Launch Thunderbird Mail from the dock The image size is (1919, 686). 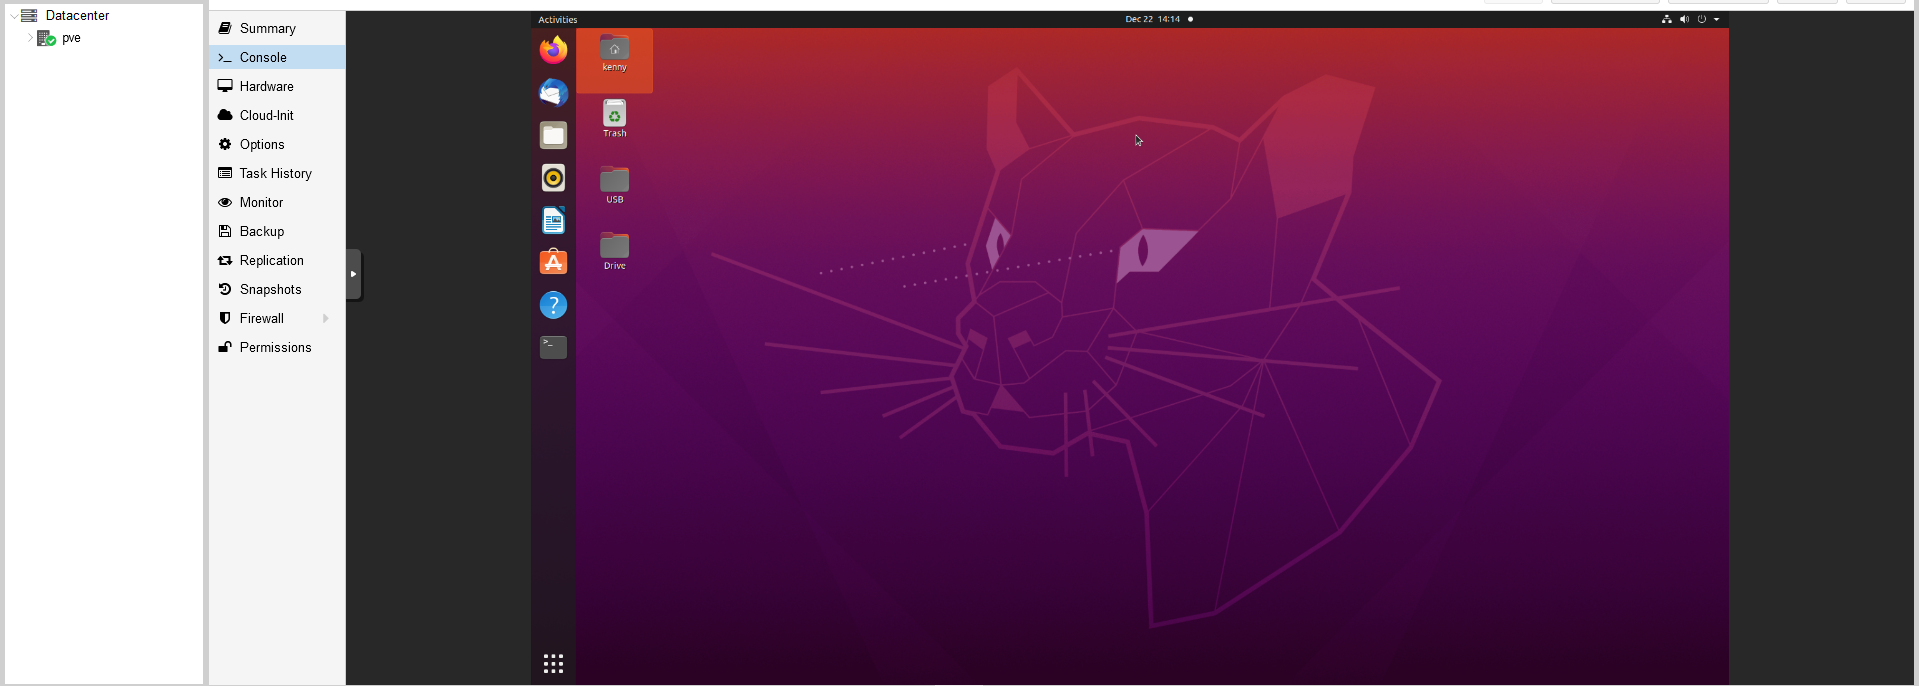(553, 93)
